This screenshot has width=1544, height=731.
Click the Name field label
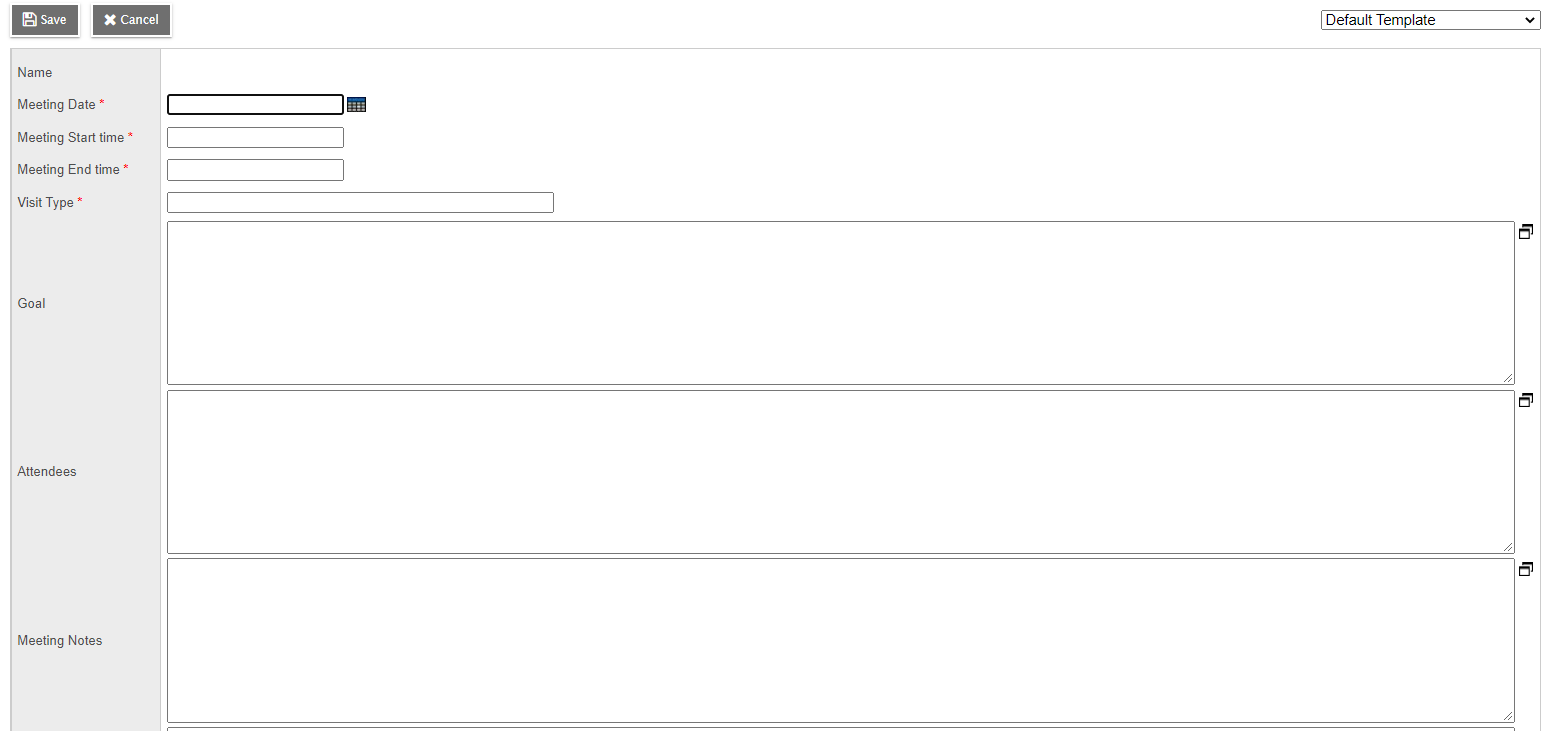[x=35, y=73]
